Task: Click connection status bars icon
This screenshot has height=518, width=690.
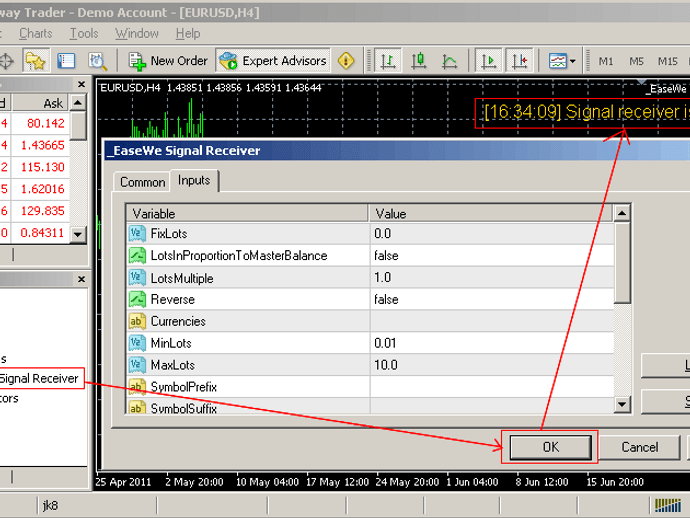Action: [x=668, y=505]
